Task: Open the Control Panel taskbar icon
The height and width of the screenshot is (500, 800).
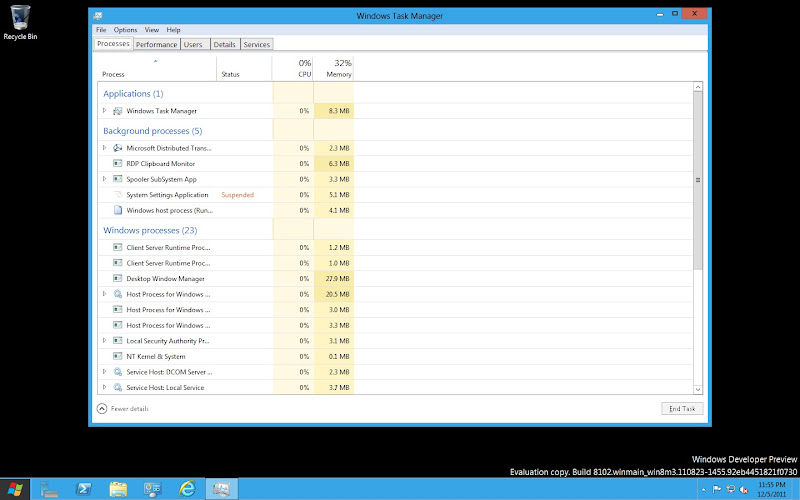Action: [153, 489]
